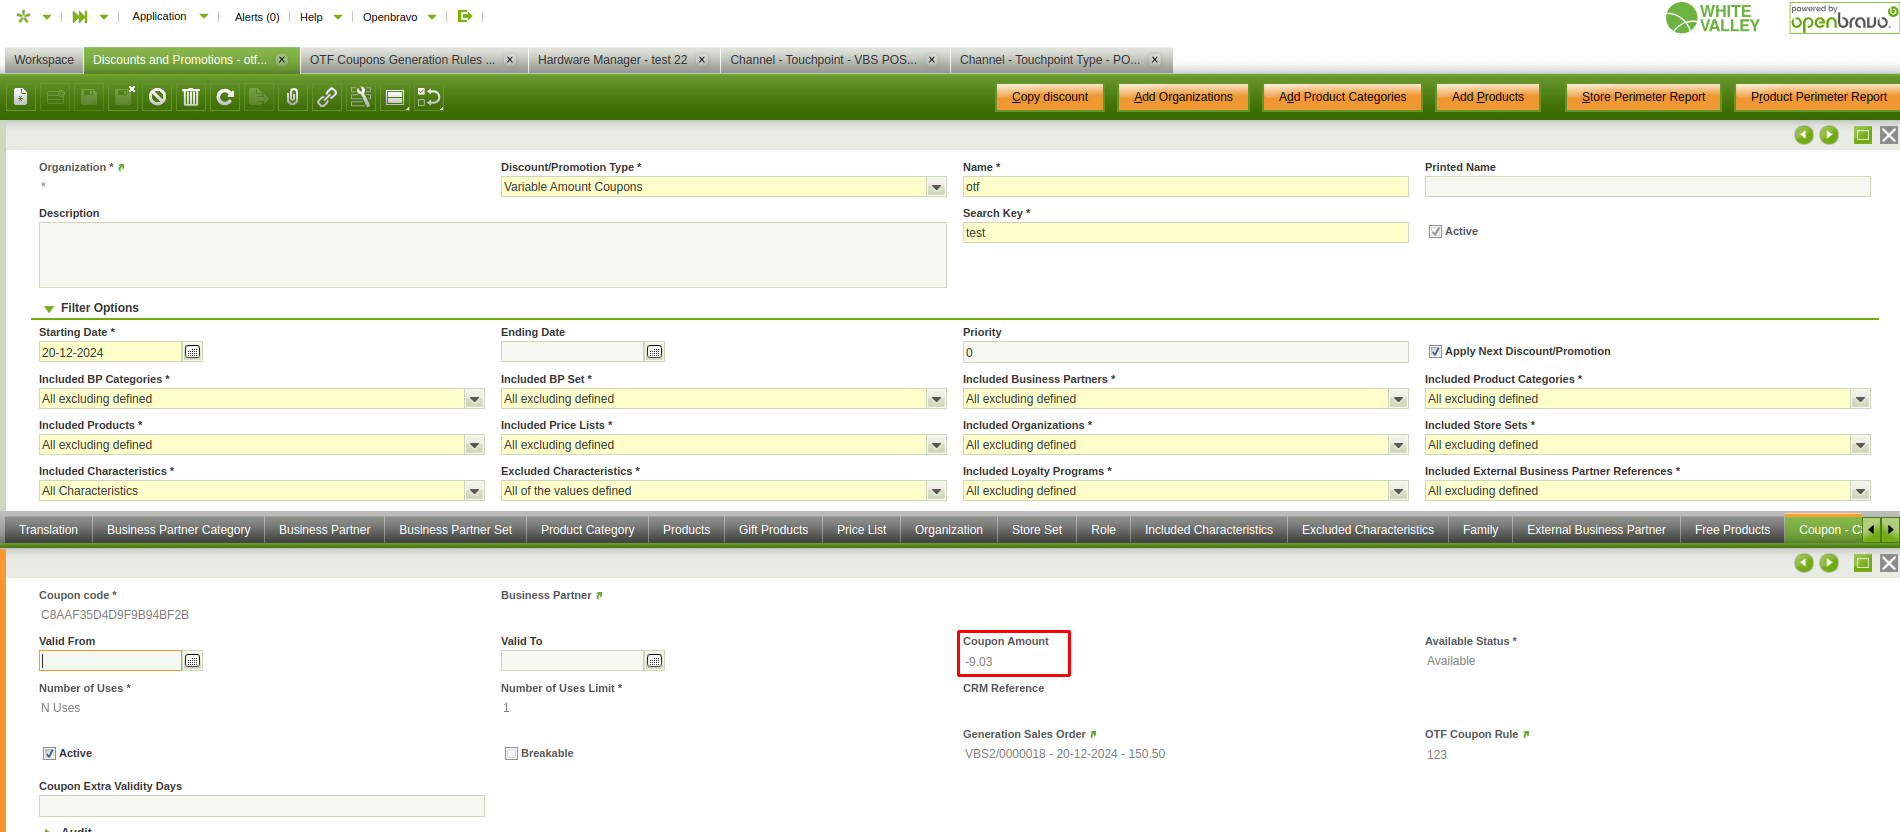This screenshot has width=1900, height=832.
Task: Open Discount/Promotion Type dropdown
Action: (936, 187)
